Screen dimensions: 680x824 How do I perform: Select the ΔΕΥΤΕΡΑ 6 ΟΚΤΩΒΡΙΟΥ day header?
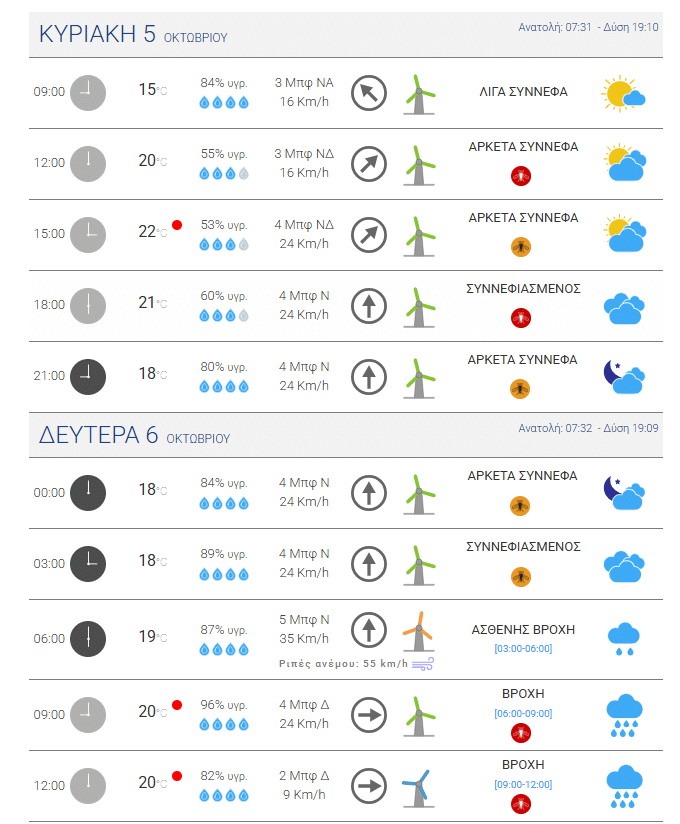coord(134,435)
